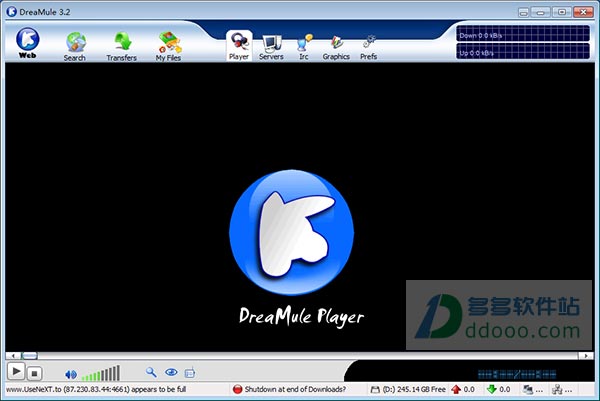This screenshot has height=401, width=600.
Task: Open the My Files section
Action: click(x=168, y=46)
